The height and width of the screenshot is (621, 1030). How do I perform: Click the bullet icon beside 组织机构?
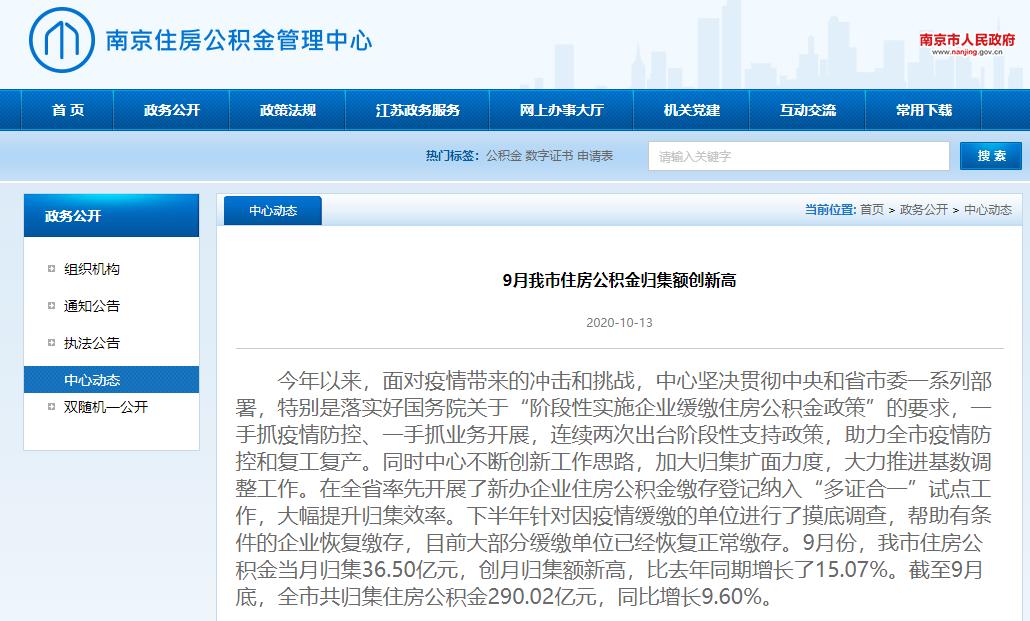point(52,269)
